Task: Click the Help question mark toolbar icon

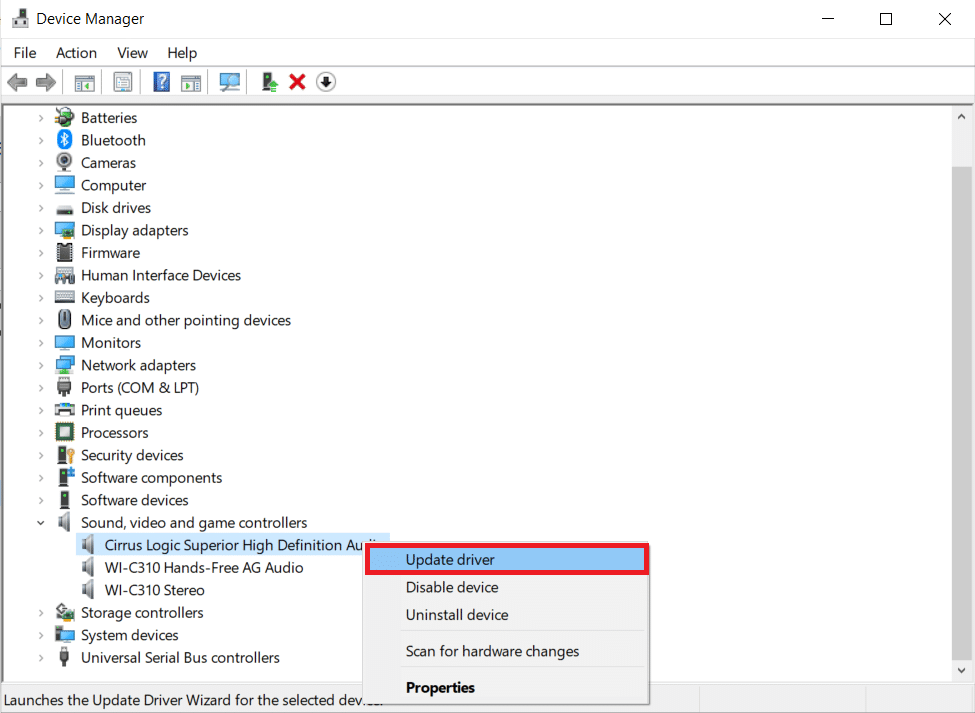Action: pos(161,82)
